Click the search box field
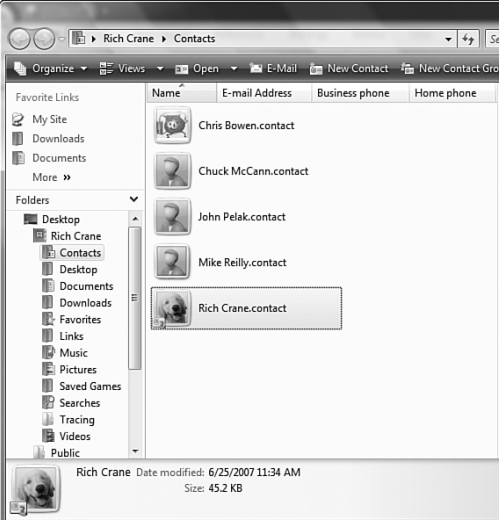Image resolution: width=499 pixels, height=520 pixels. pyautogui.click(x=492, y=39)
